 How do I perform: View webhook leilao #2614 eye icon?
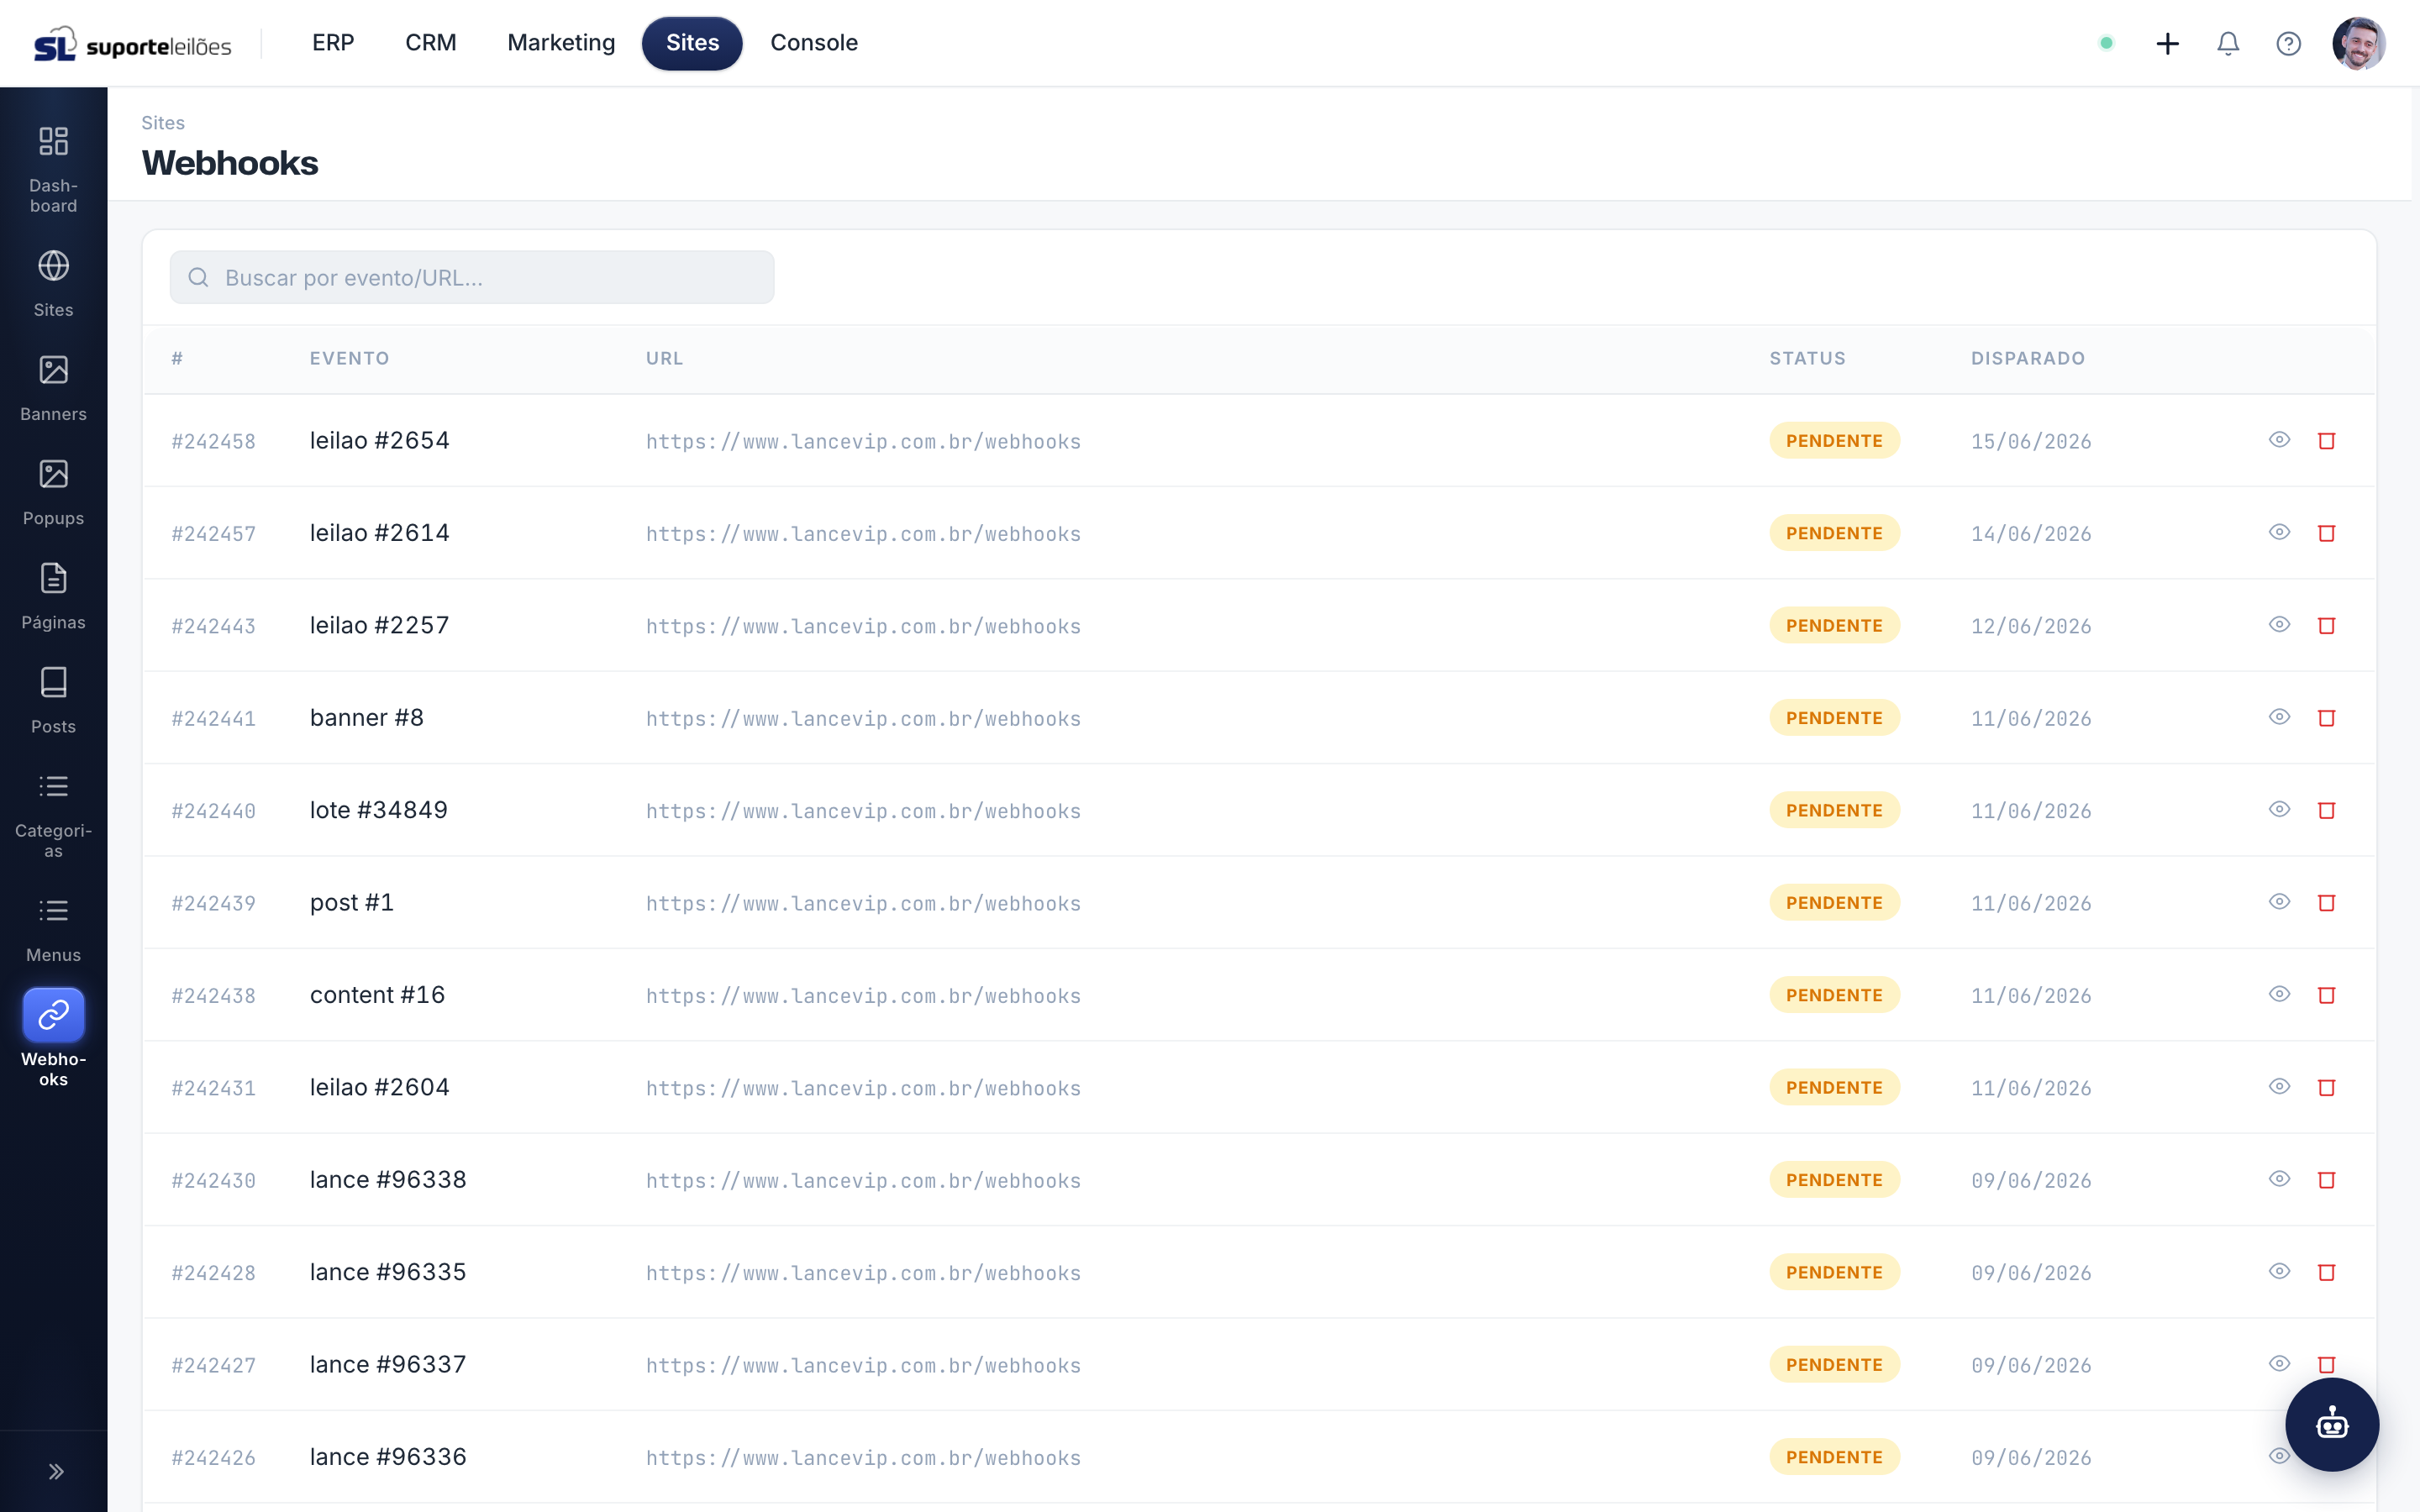(2279, 532)
